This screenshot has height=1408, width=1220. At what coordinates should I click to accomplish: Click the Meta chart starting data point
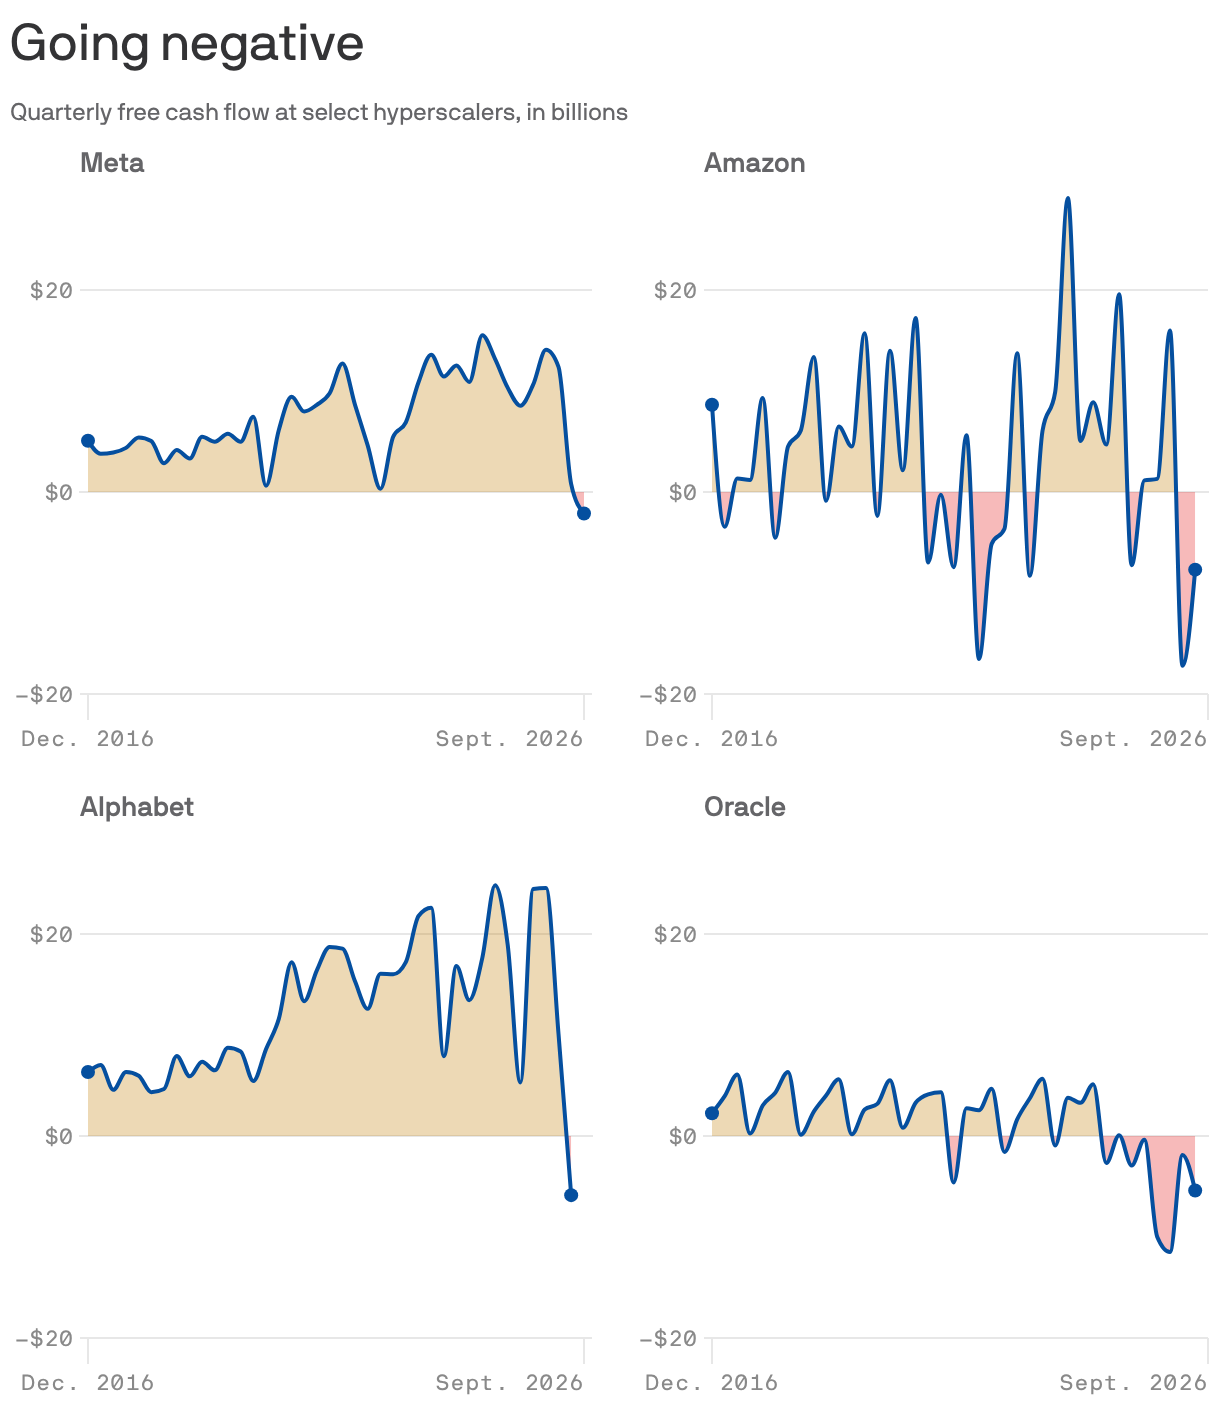point(88,441)
